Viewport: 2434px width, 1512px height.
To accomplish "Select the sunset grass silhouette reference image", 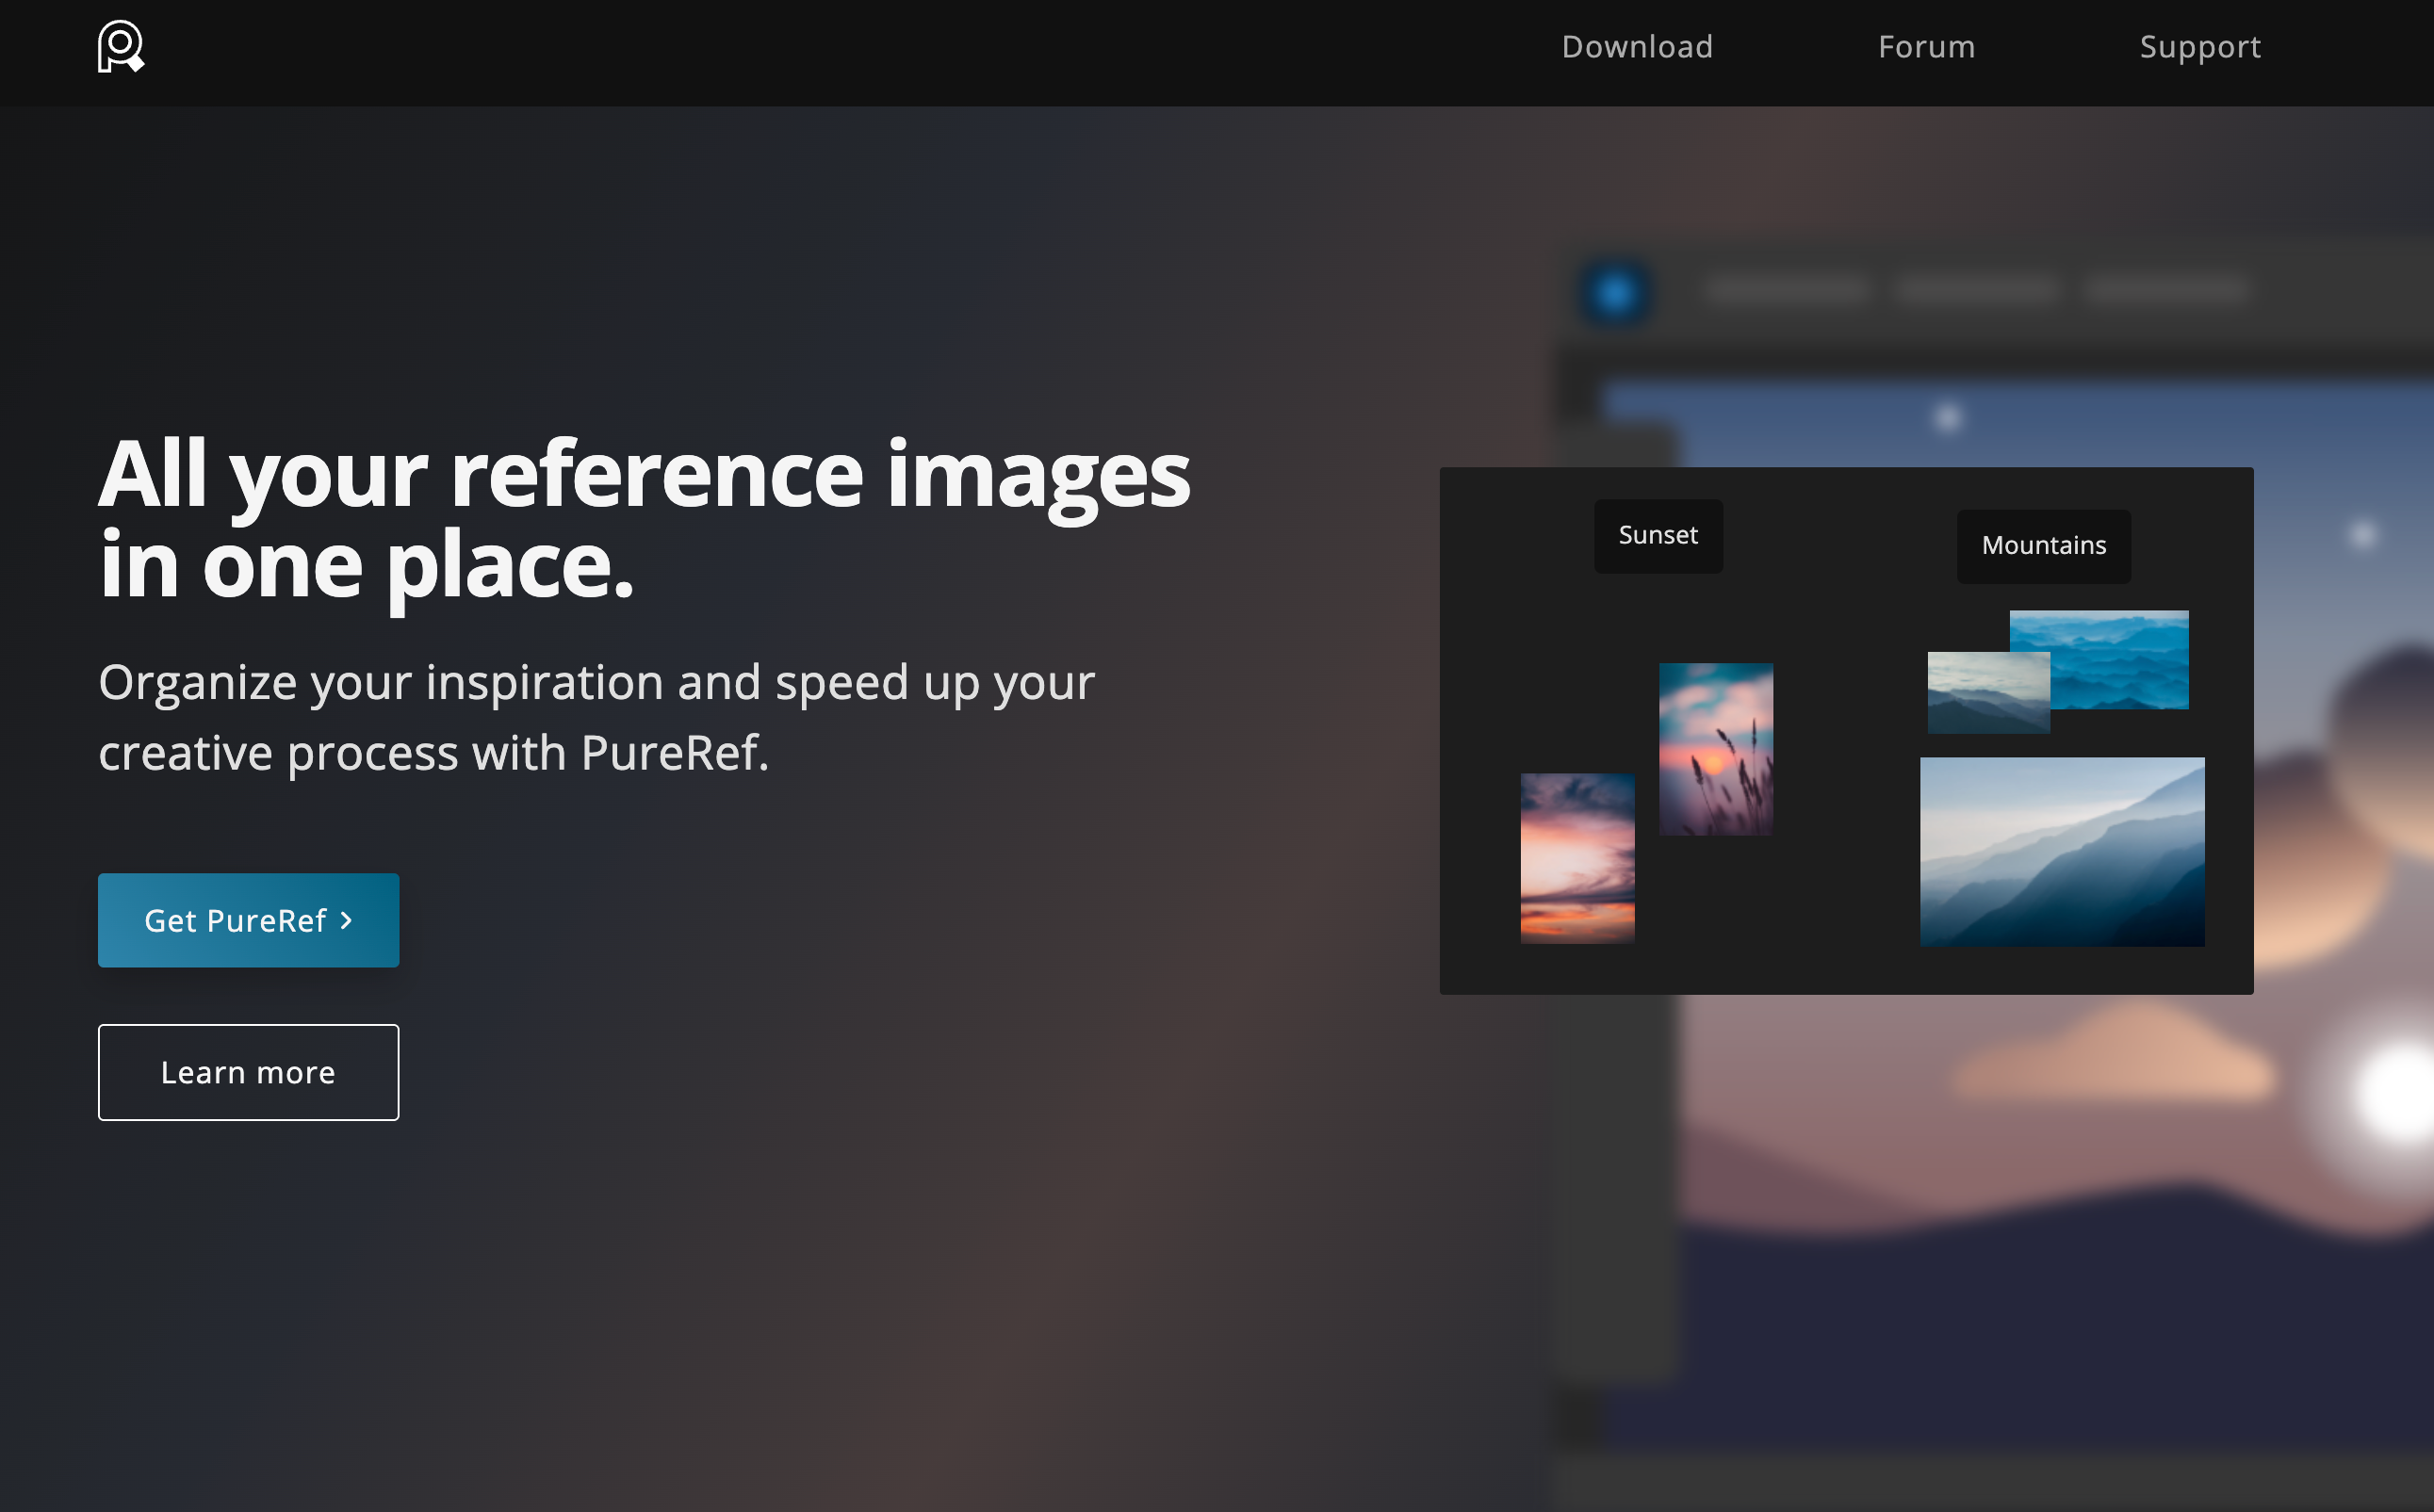I will 1716,747.
